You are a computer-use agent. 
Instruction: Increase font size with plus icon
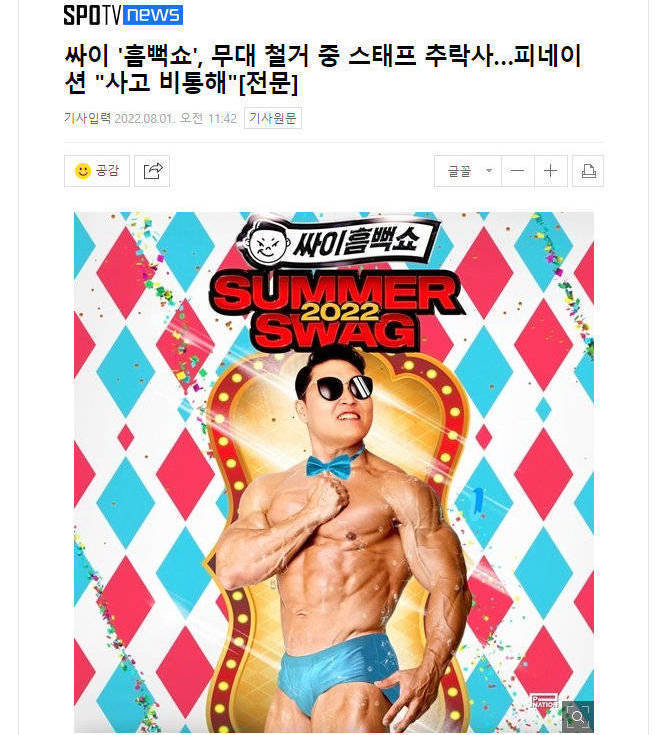tap(551, 171)
